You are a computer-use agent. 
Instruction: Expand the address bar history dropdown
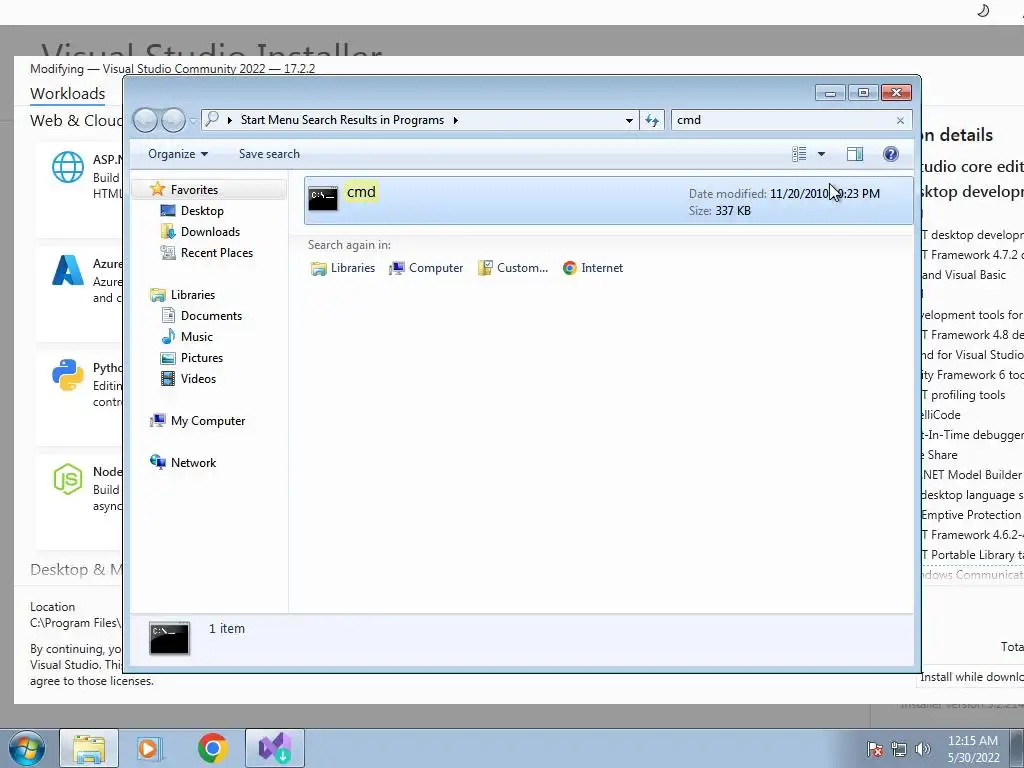pyautogui.click(x=629, y=120)
